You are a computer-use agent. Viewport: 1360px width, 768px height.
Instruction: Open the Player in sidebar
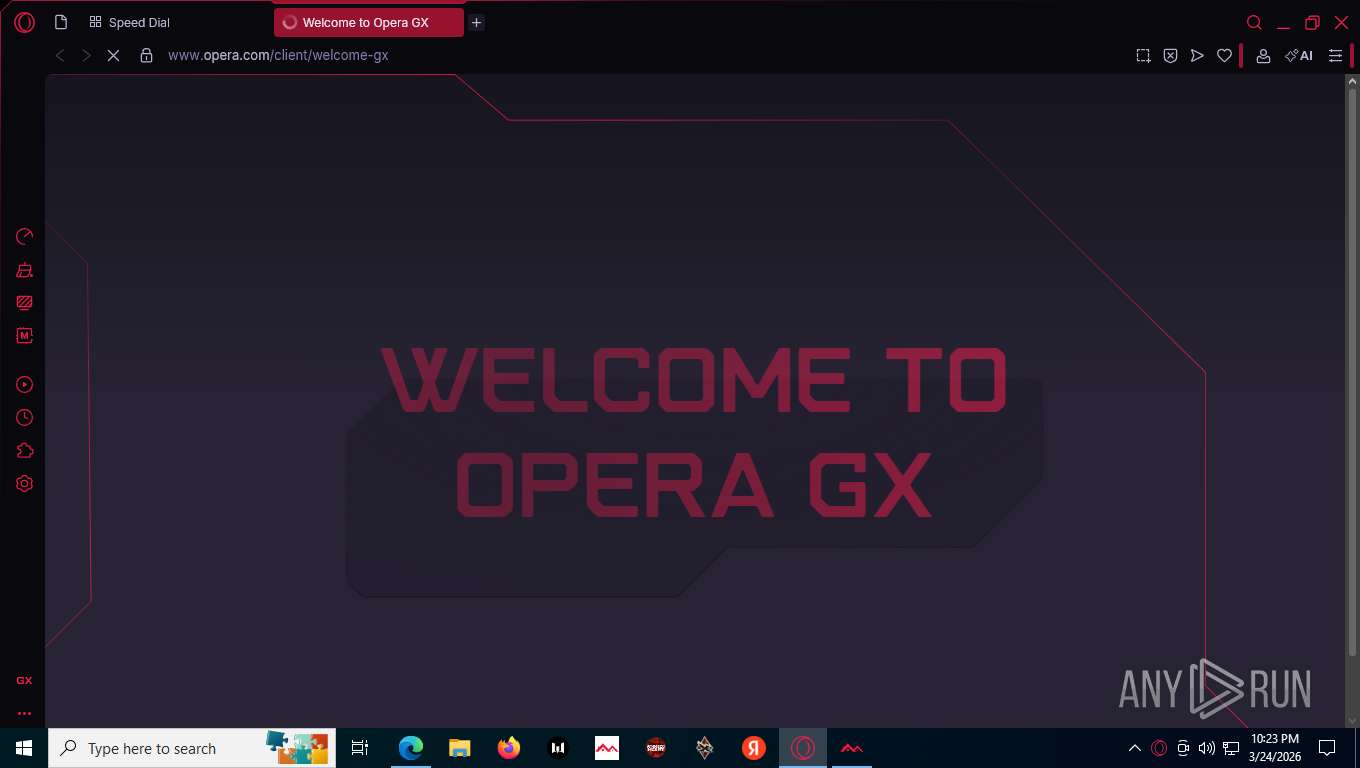point(25,385)
